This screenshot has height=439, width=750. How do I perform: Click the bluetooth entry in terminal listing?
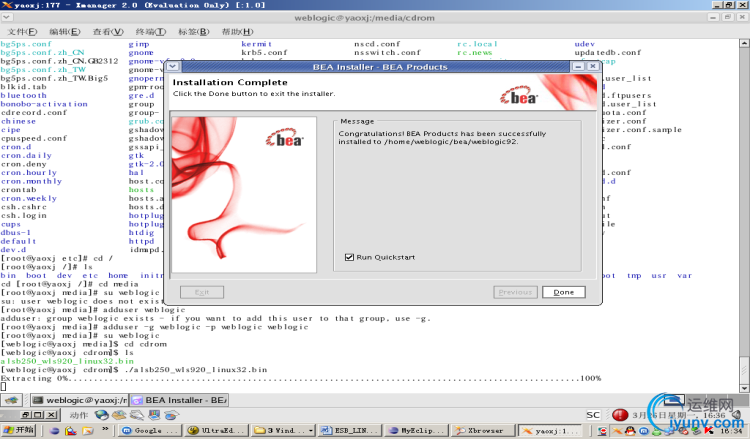pyautogui.click(x=23, y=96)
